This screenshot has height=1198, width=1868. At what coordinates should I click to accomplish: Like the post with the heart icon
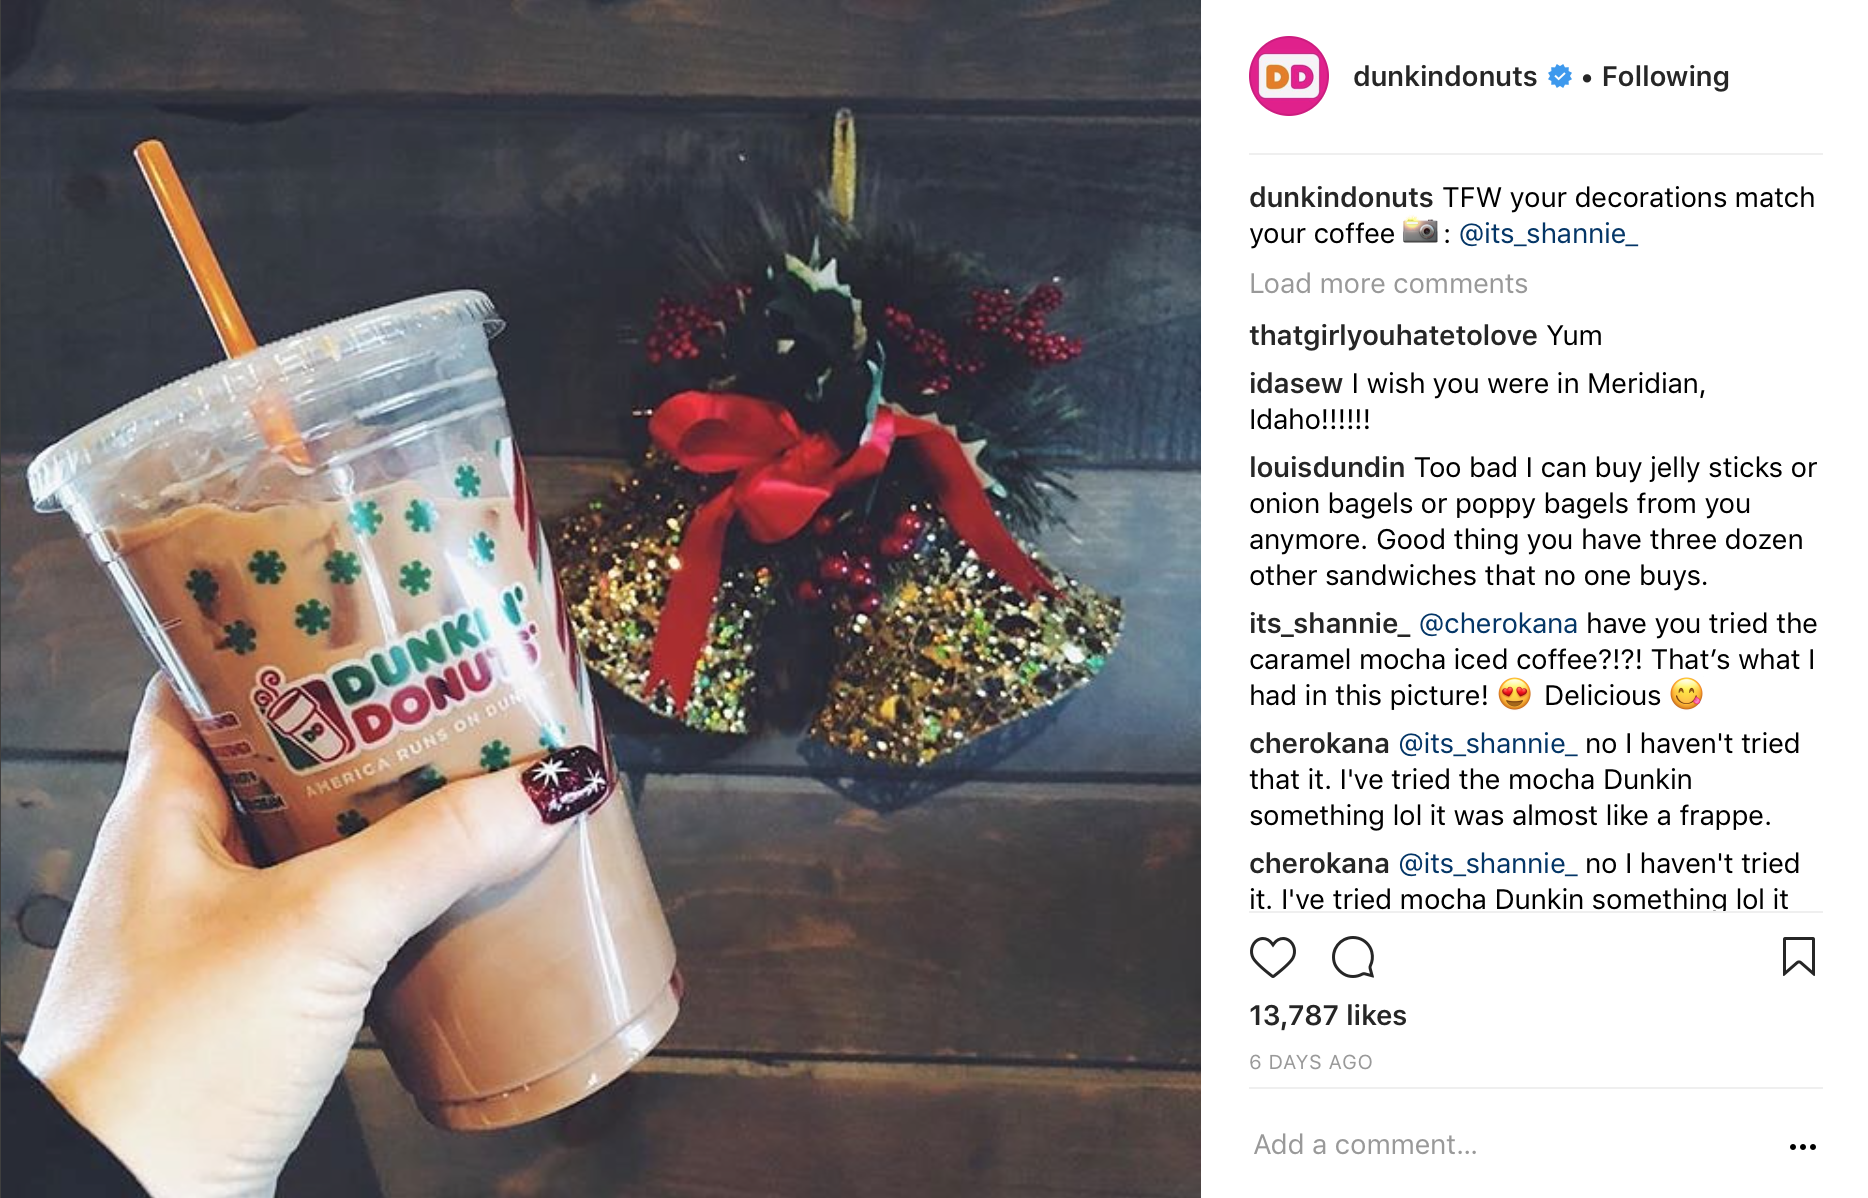(x=1272, y=957)
